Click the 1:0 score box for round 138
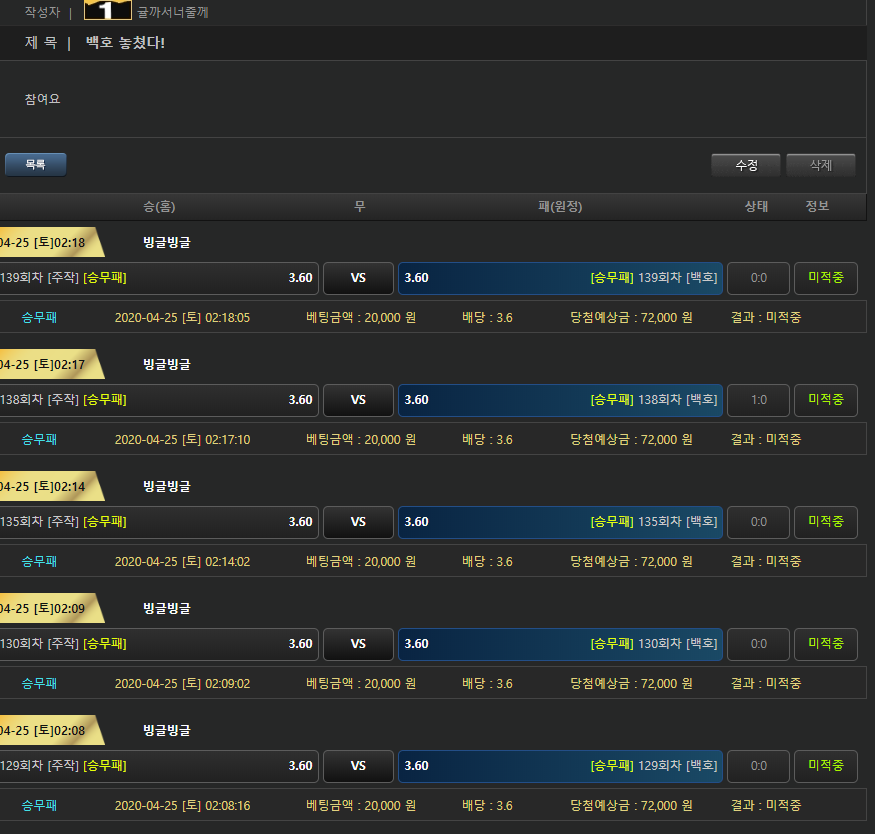Image resolution: width=875 pixels, height=834 pixels. click(758, 400)
